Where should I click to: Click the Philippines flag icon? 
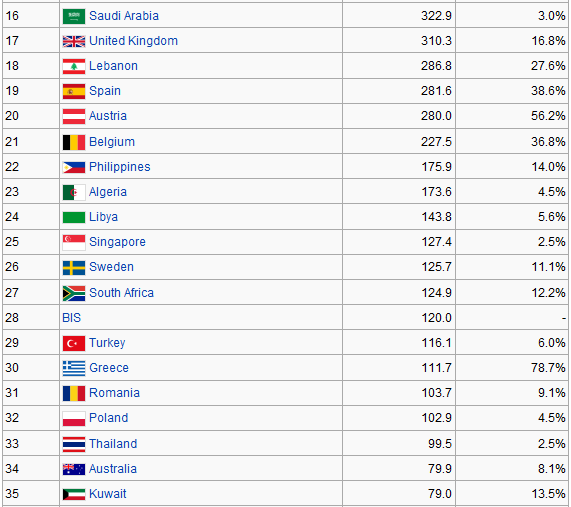pos(74,168)
